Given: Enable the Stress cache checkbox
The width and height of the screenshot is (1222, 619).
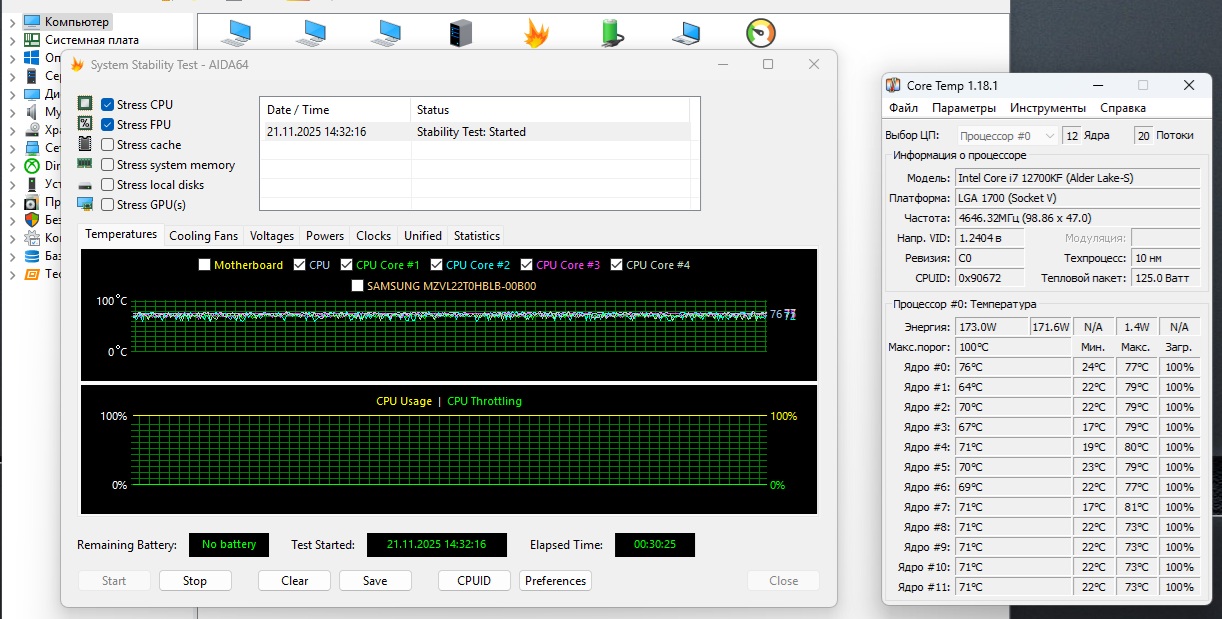Looking at the screenshot, I should (x=108, y=145).
